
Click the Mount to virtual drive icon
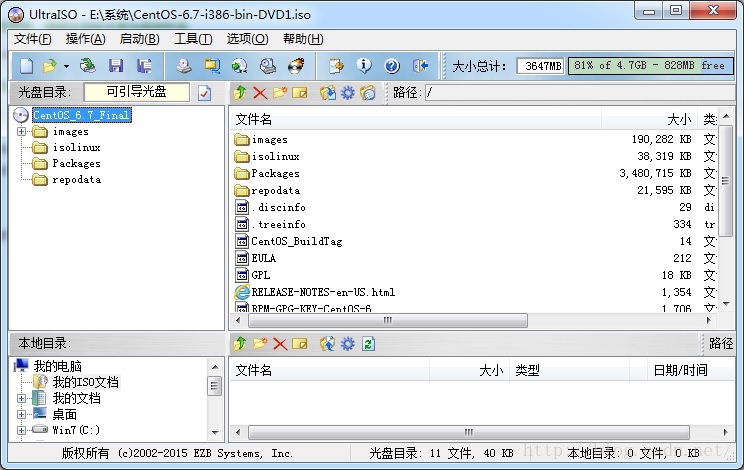[268, 66]
